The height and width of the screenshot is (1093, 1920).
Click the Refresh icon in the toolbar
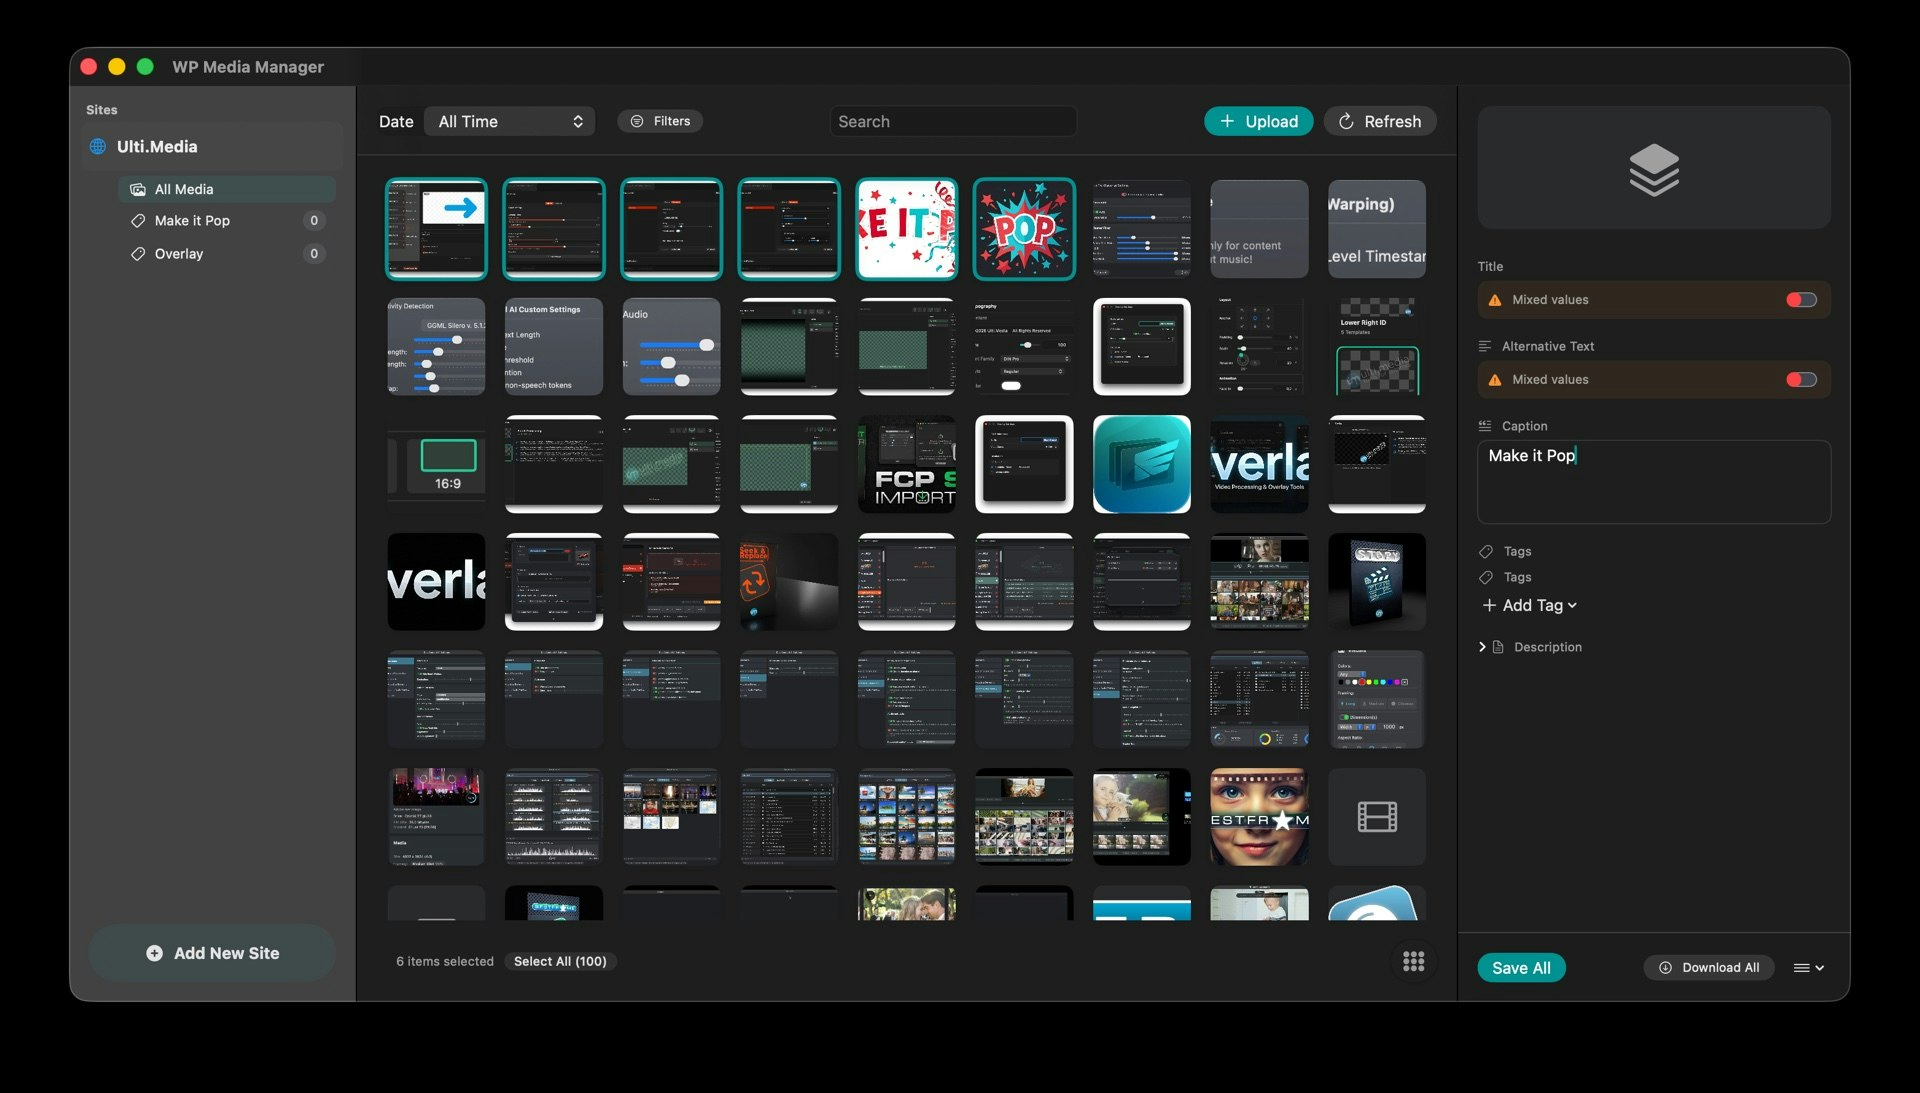1346,121
